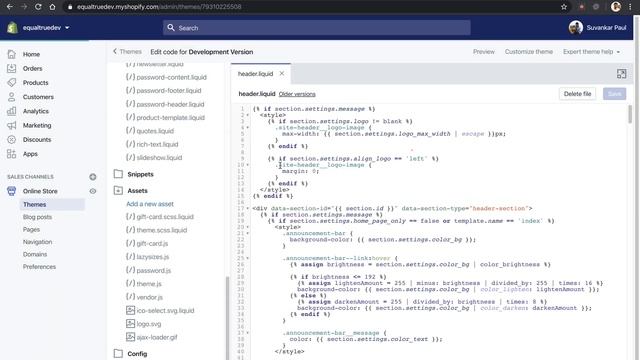Open the Suvankar Paul account menu

tap(597, 28)
